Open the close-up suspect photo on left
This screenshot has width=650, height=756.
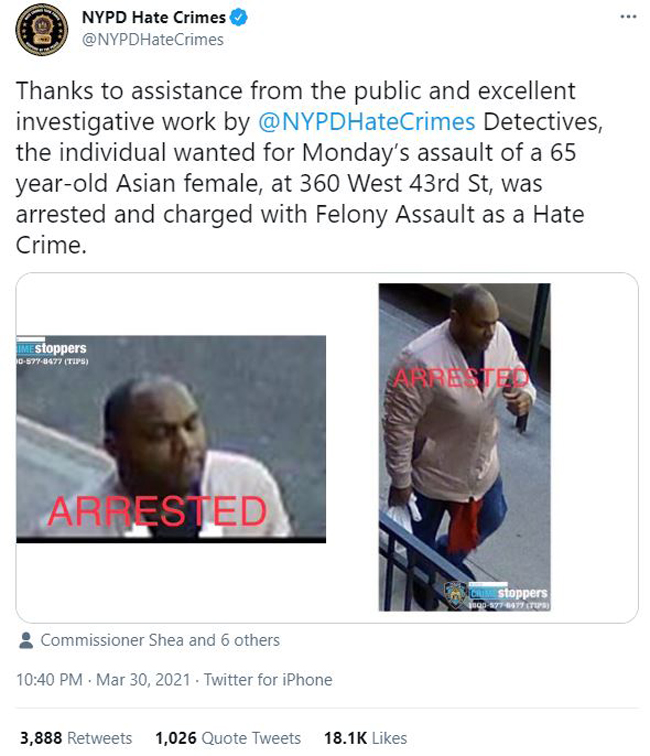171,439
